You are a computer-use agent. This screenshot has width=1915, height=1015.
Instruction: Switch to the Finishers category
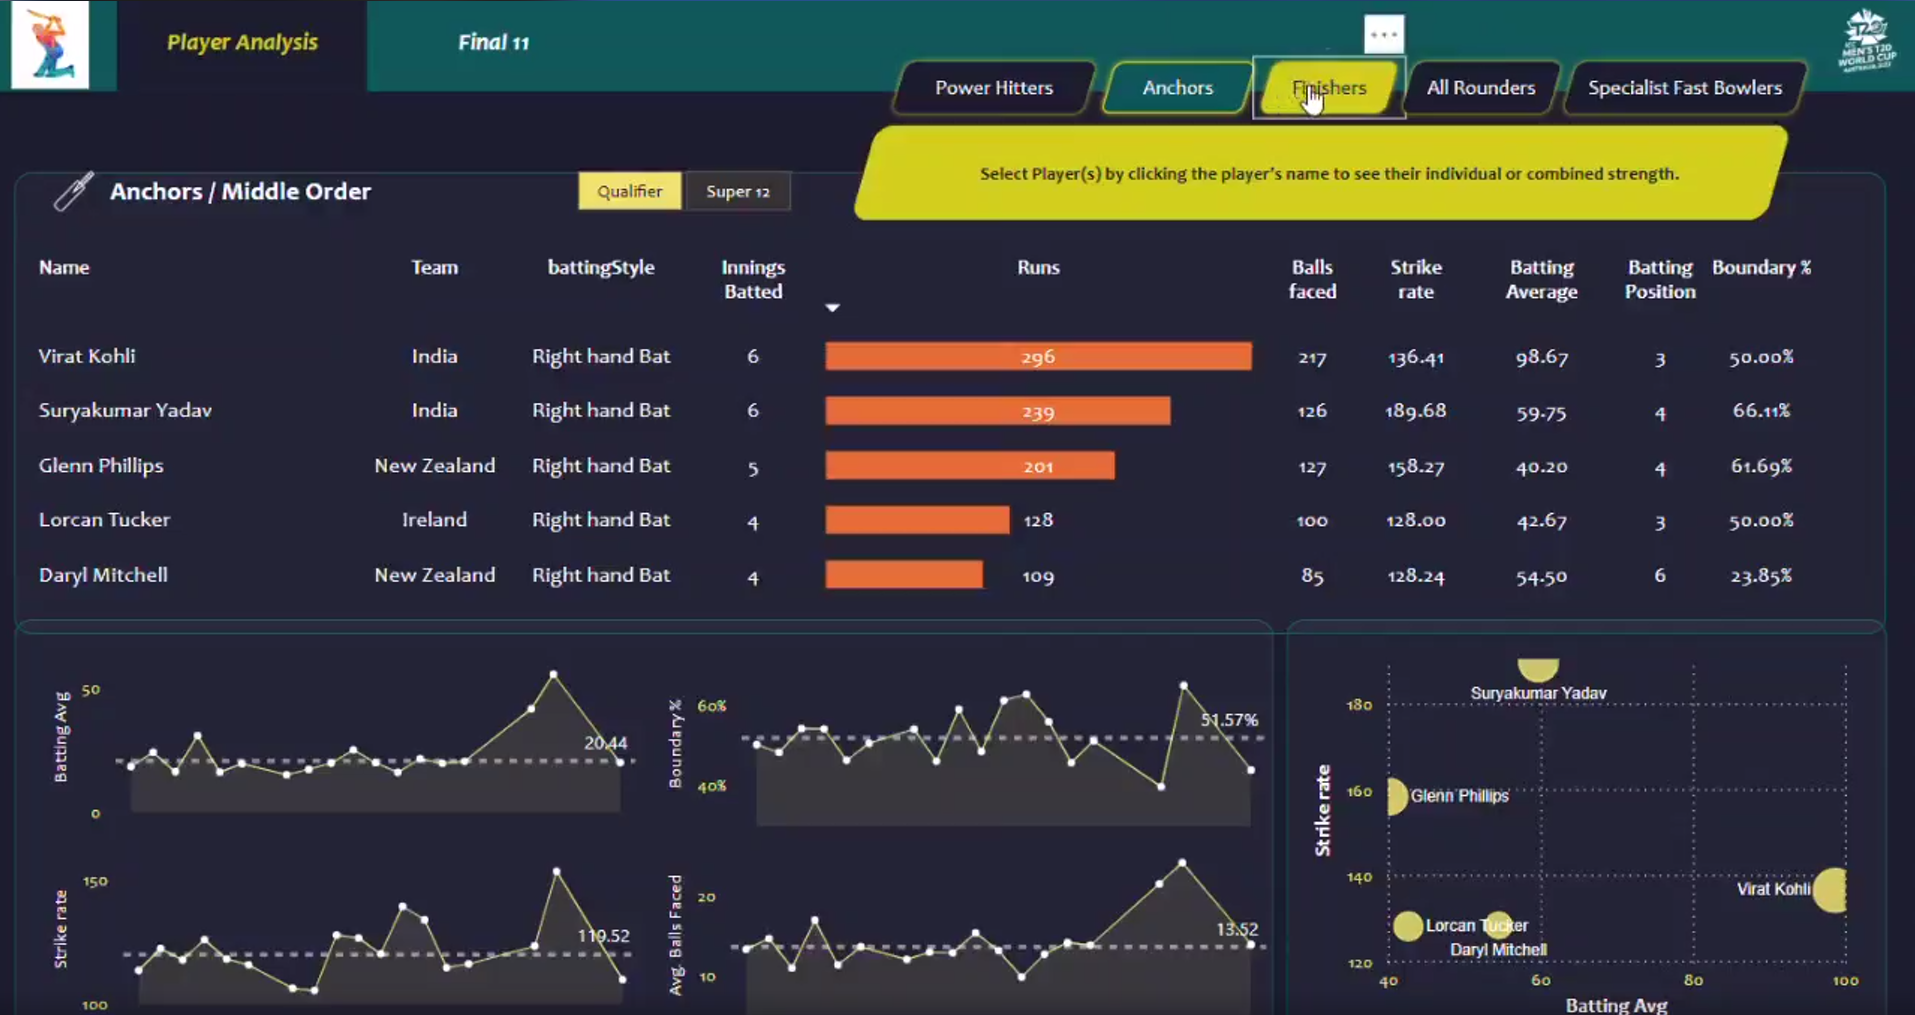[1328, 88]
